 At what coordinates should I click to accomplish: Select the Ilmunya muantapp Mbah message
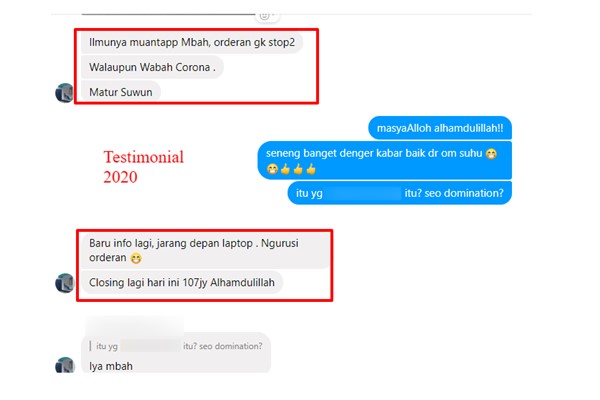[x=192, y=42]
